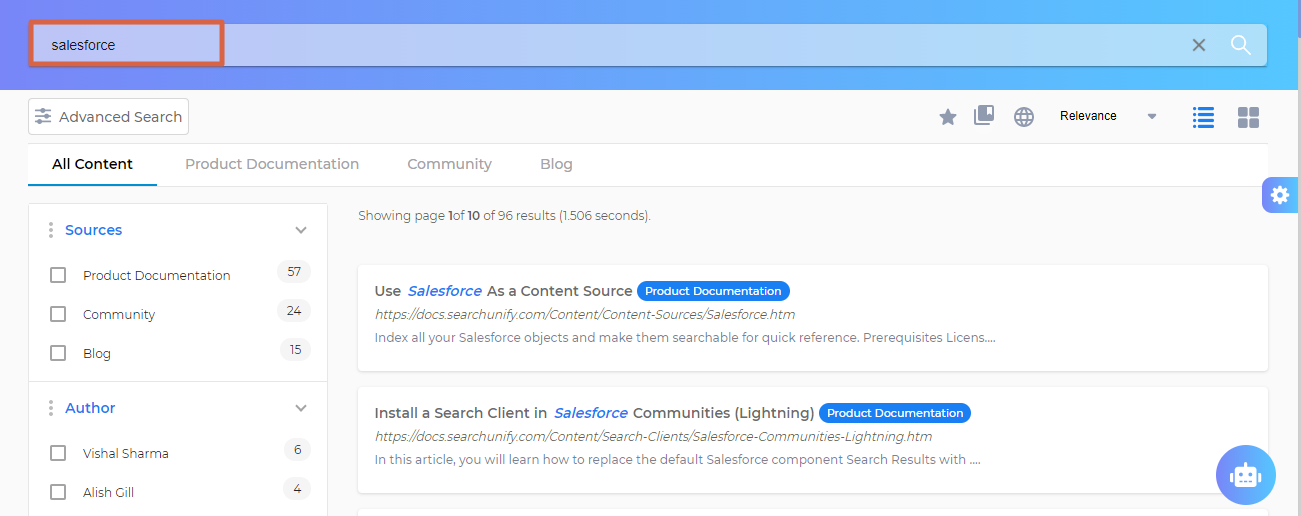1301x516 pixels.
Task: Click the globe language icon
Action: 1023,117
